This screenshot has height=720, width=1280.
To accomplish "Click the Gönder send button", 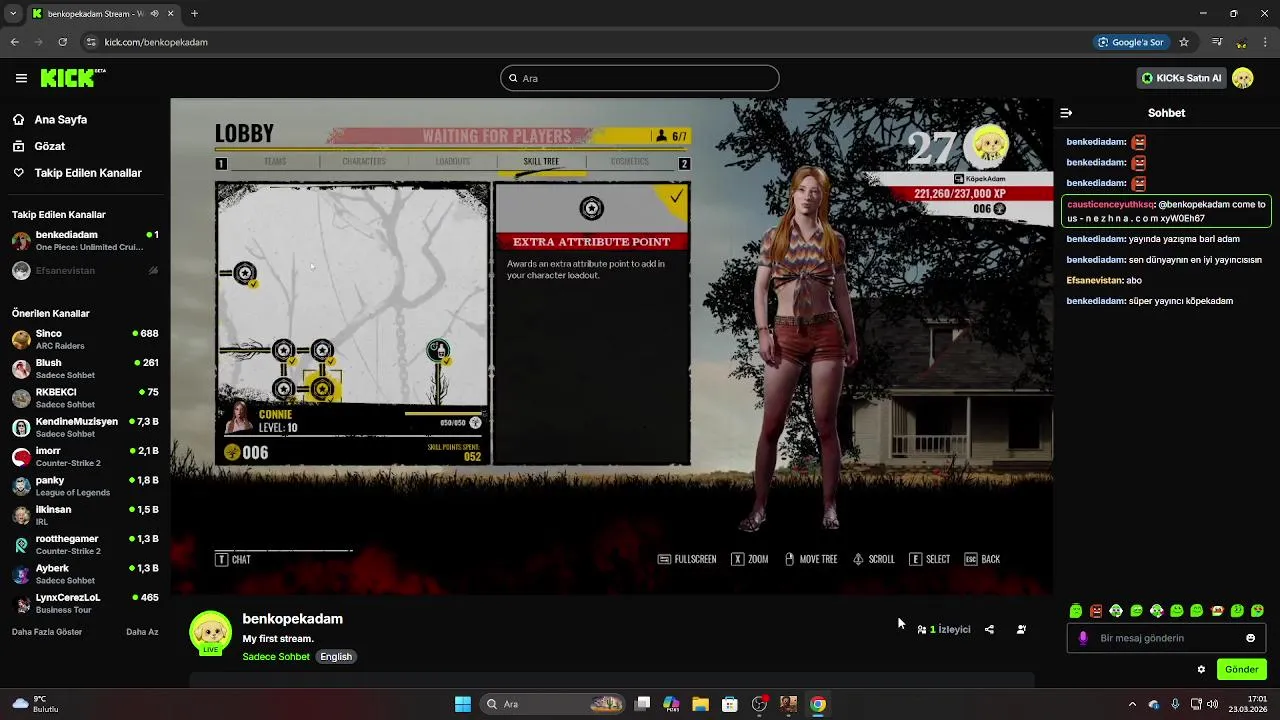I will coord(1241,670).
